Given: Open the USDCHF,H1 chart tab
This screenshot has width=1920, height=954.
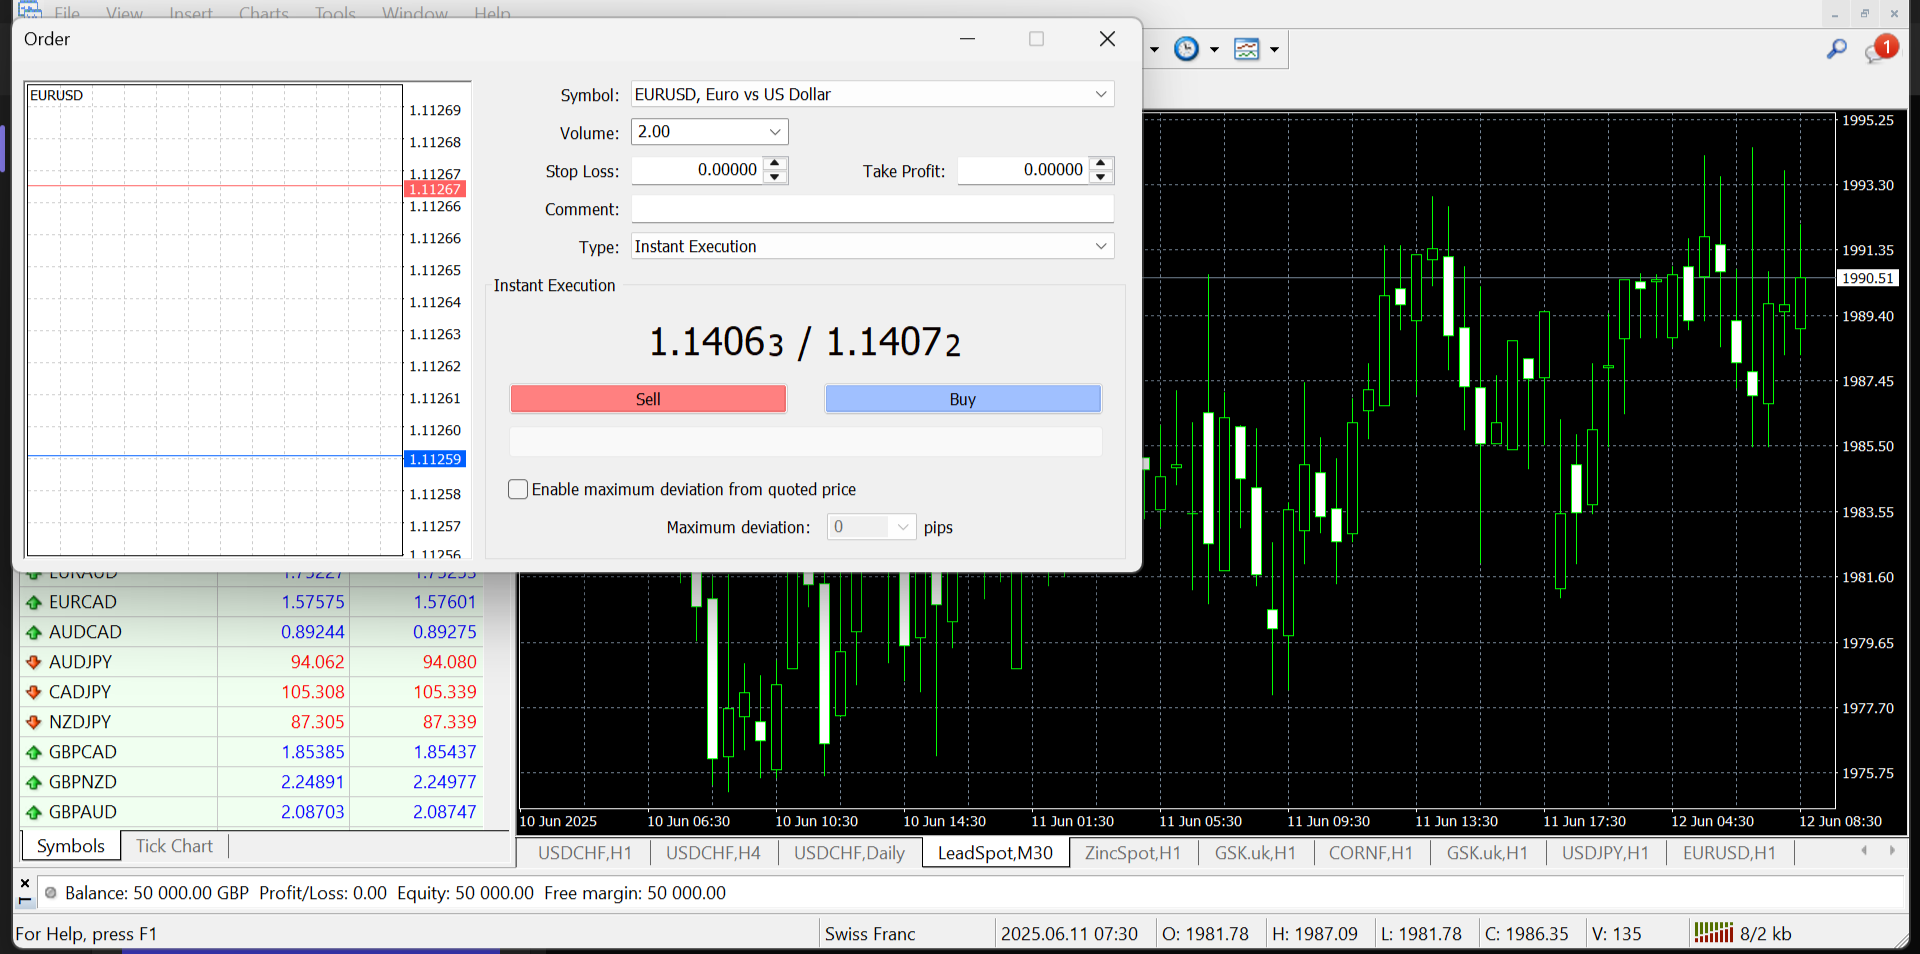Looking at the screenshot, I should point(585,853).
